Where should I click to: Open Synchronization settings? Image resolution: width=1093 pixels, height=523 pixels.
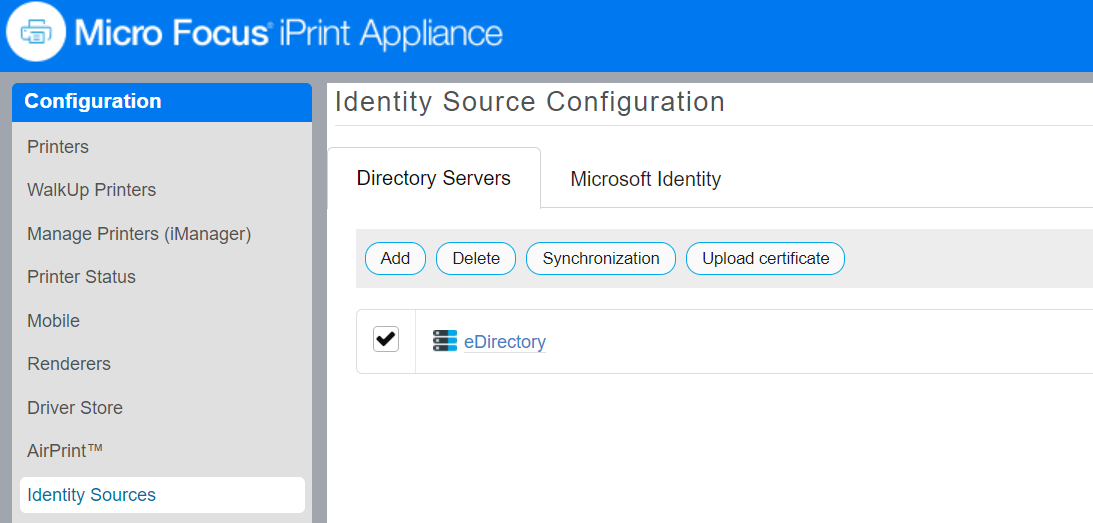tap(600, 258)
